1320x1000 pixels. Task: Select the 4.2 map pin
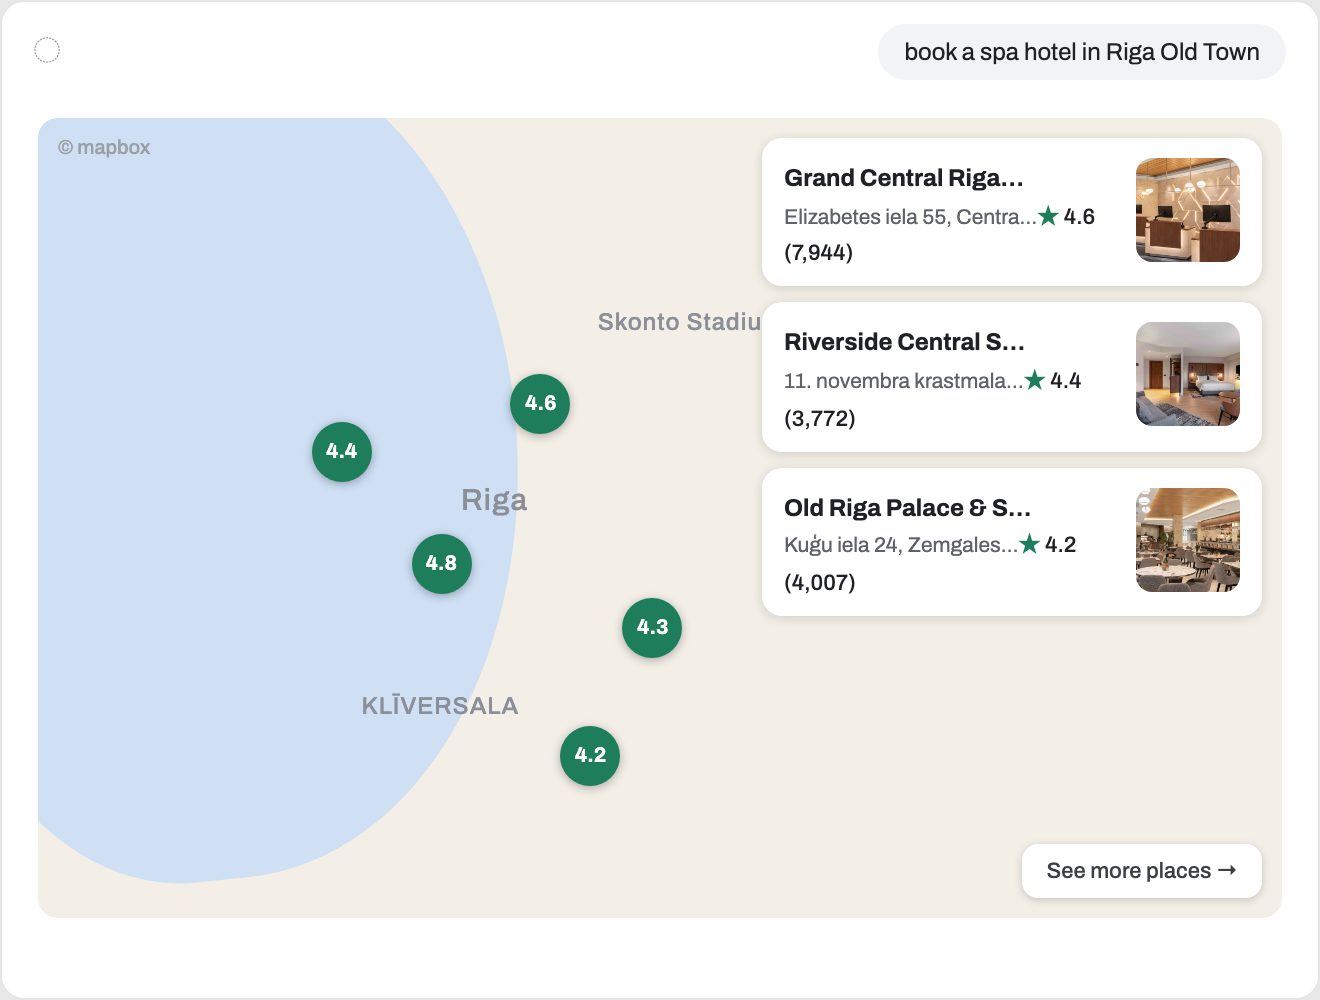pyautogui.click(x=590, y=756)
